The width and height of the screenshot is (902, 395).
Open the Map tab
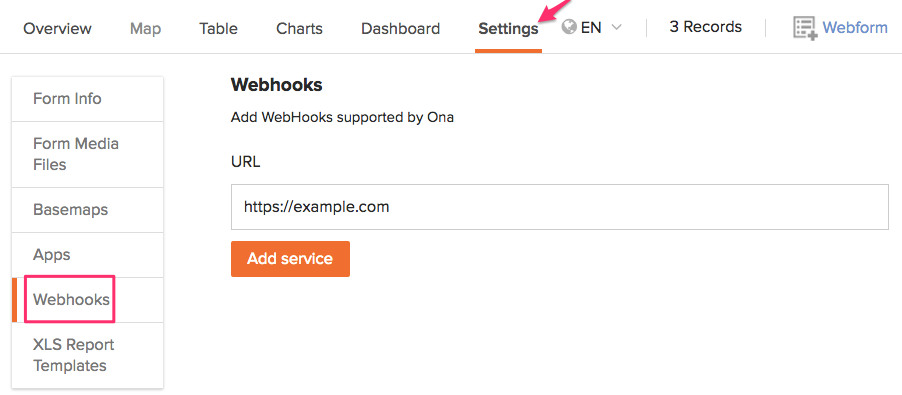[x=146, y=28]
